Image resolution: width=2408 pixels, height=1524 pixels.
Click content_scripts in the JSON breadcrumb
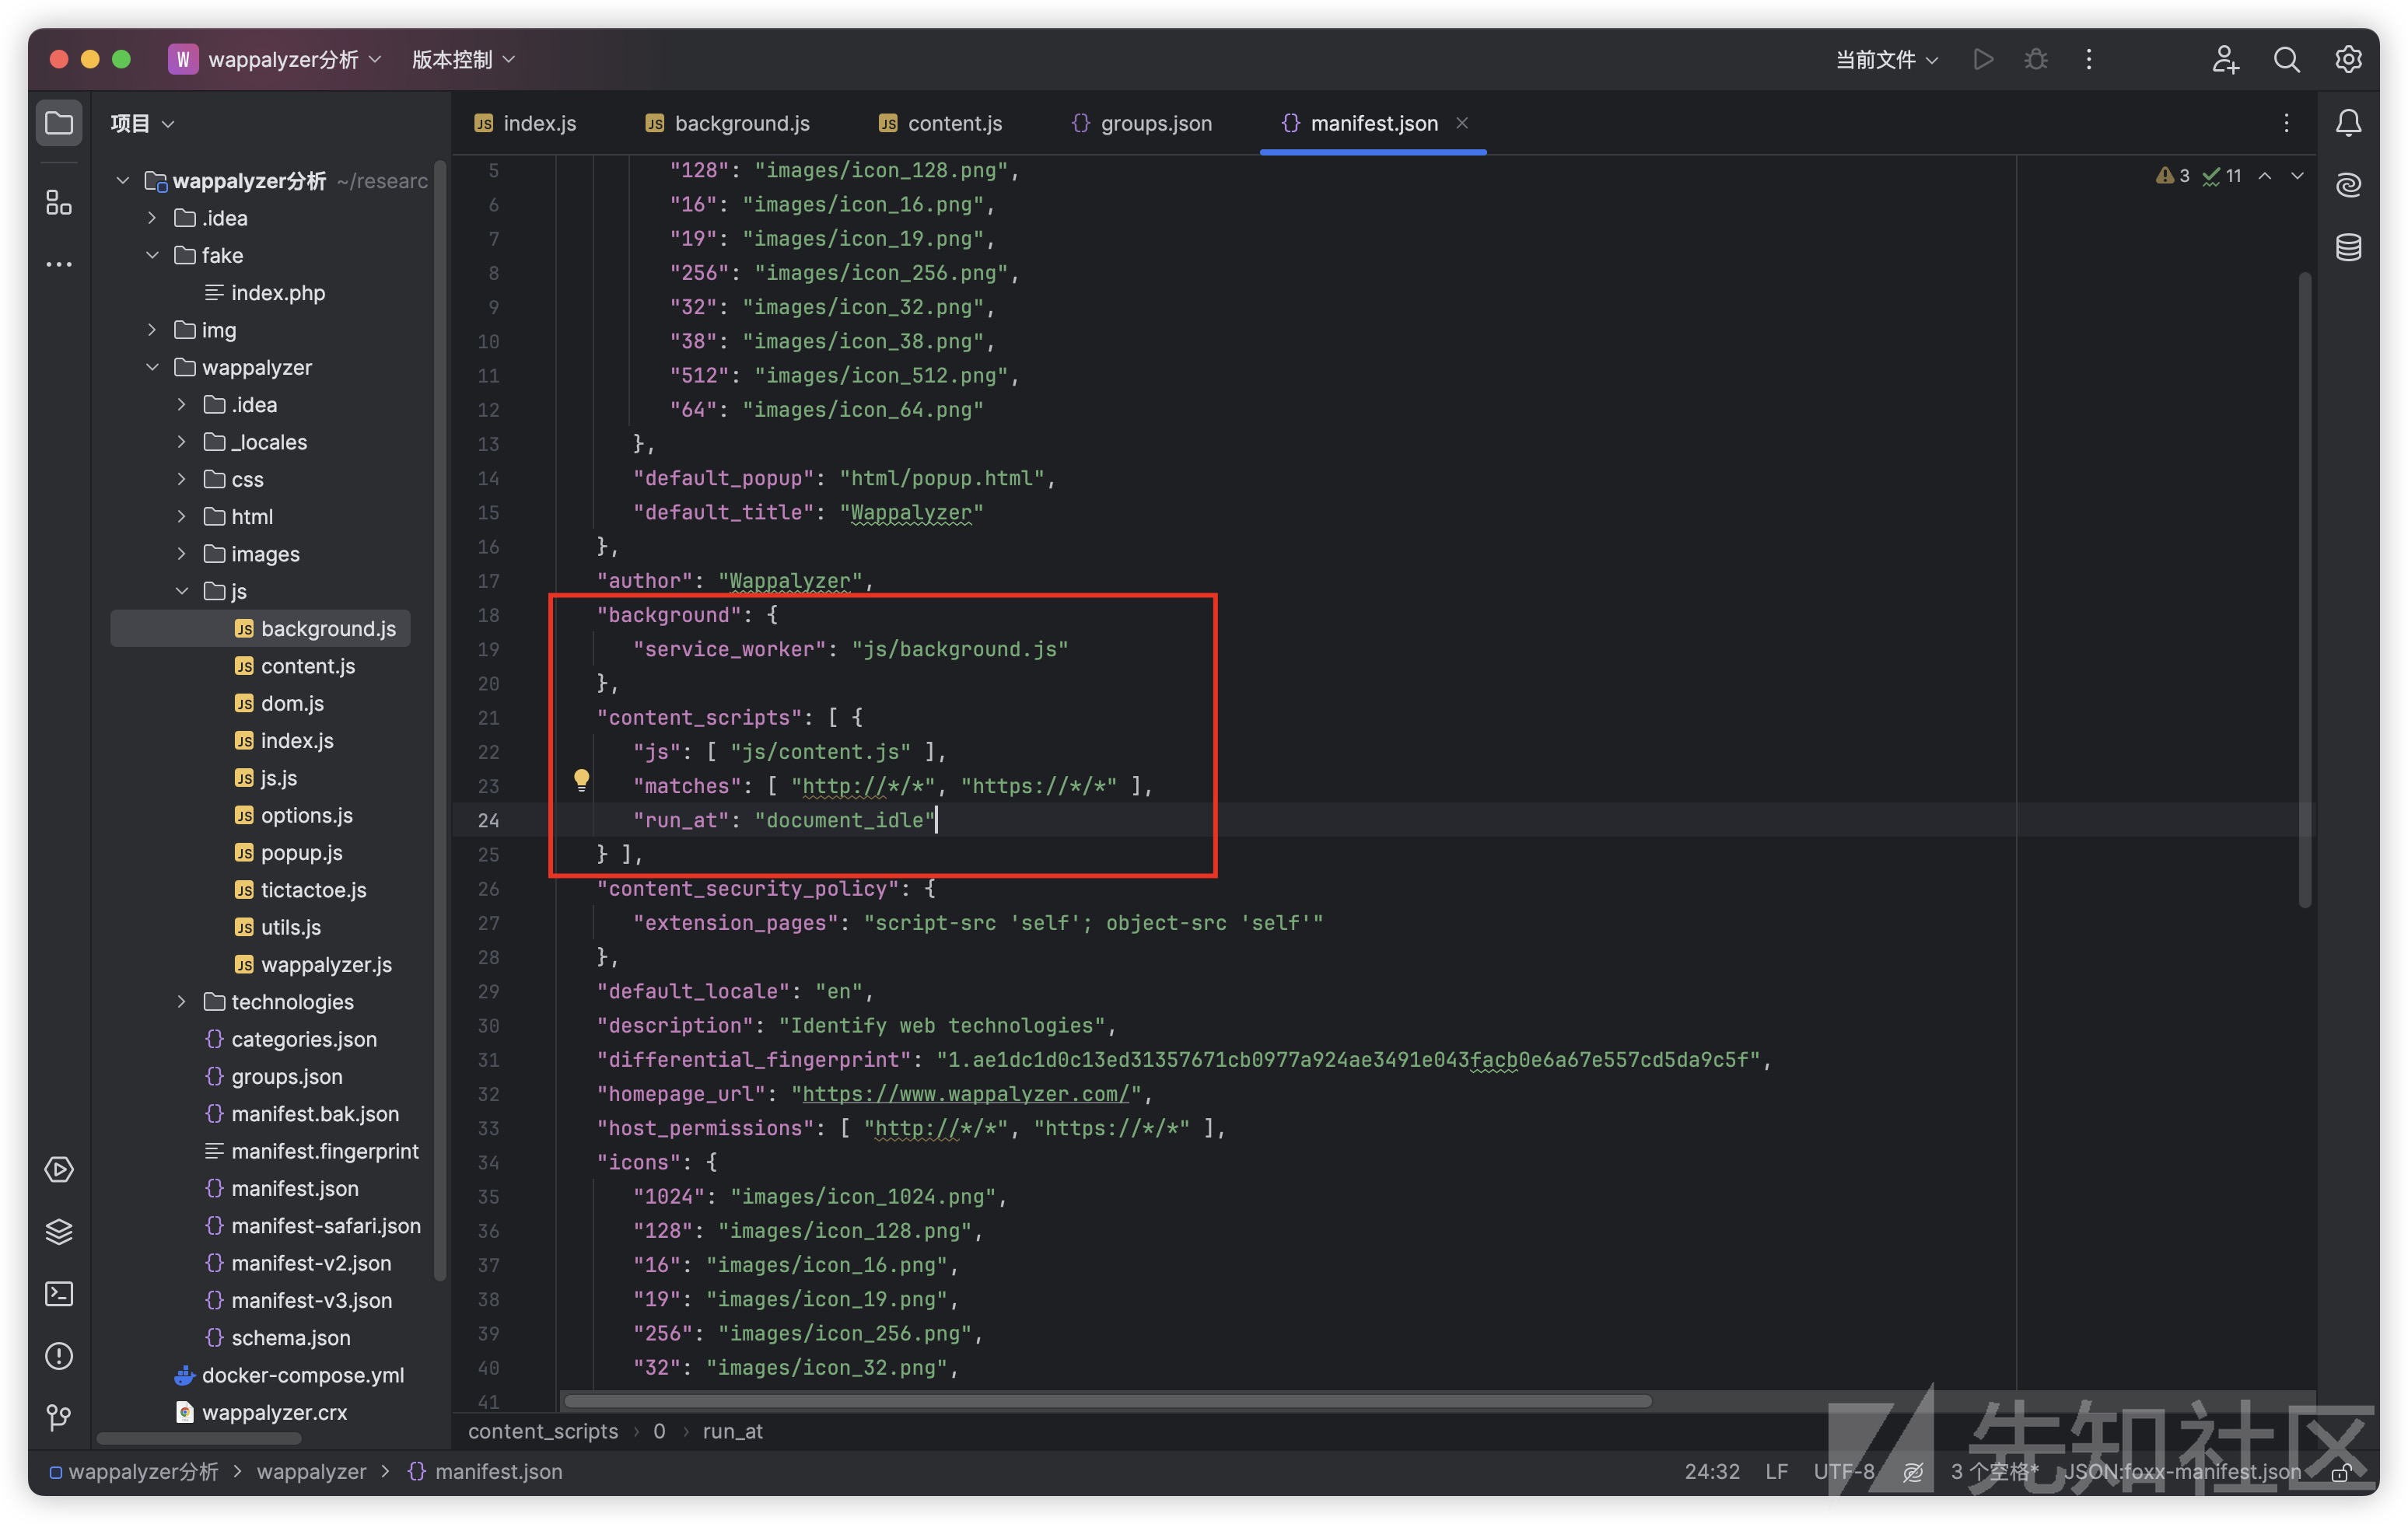point(543,1431)
